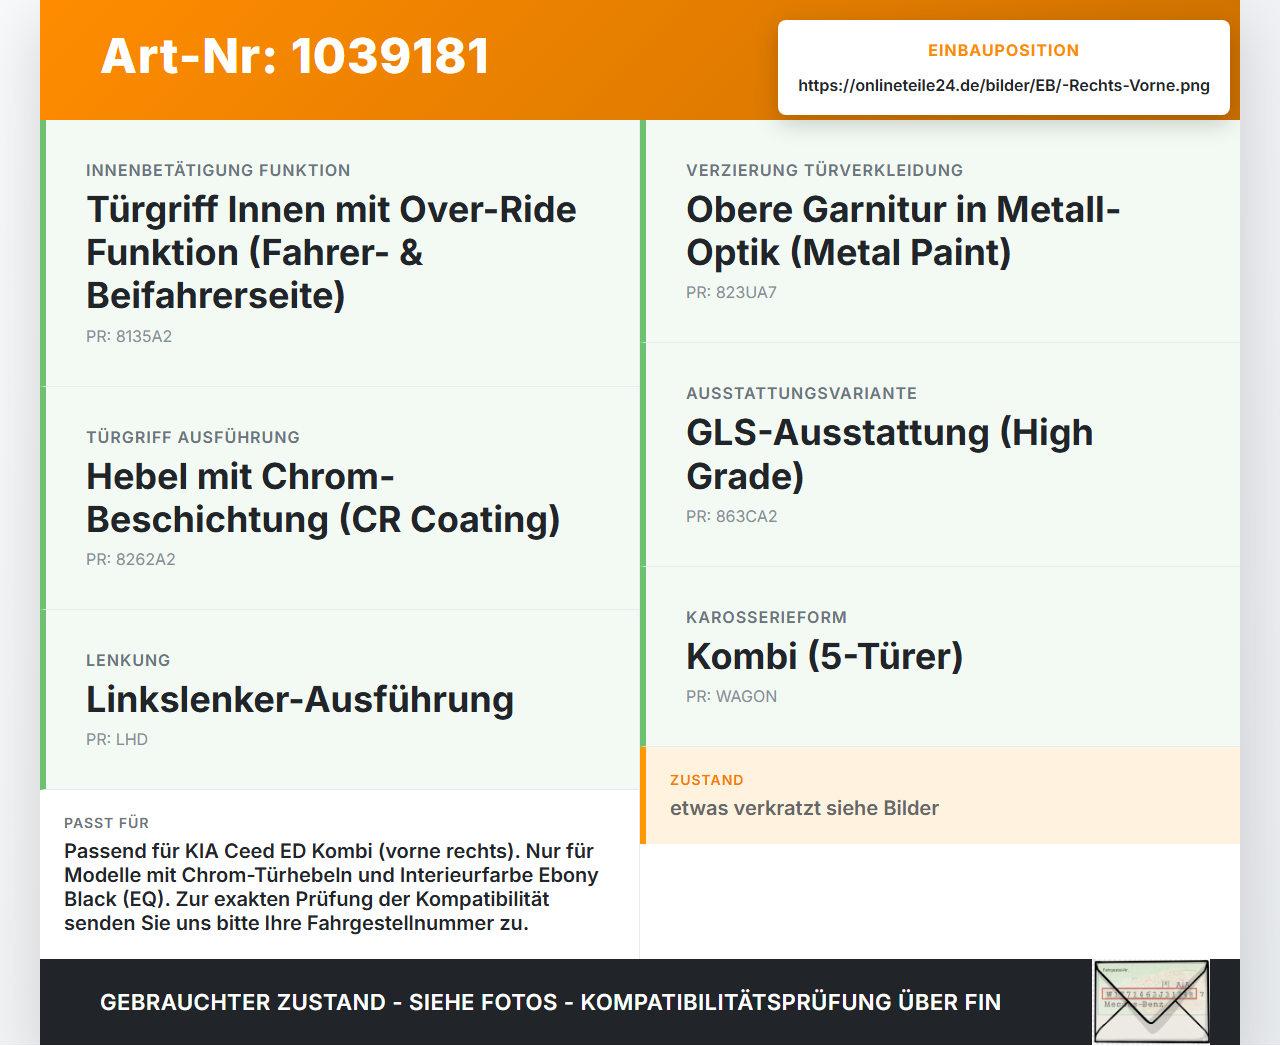Screen dimensions: 1280x1046
Task: Click the LENKUNG label
Action: [x=128, y=660]
